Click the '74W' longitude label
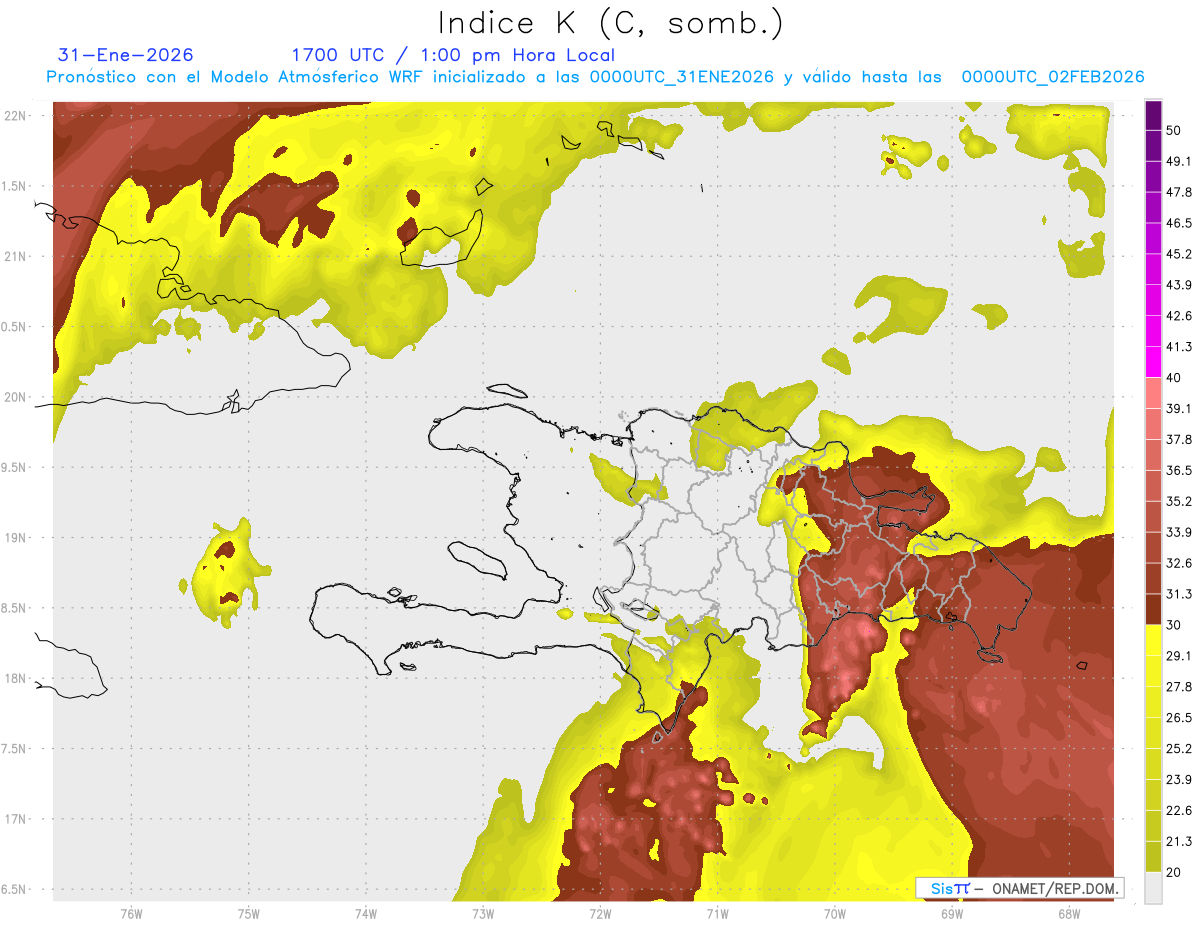 click(366, 913)
